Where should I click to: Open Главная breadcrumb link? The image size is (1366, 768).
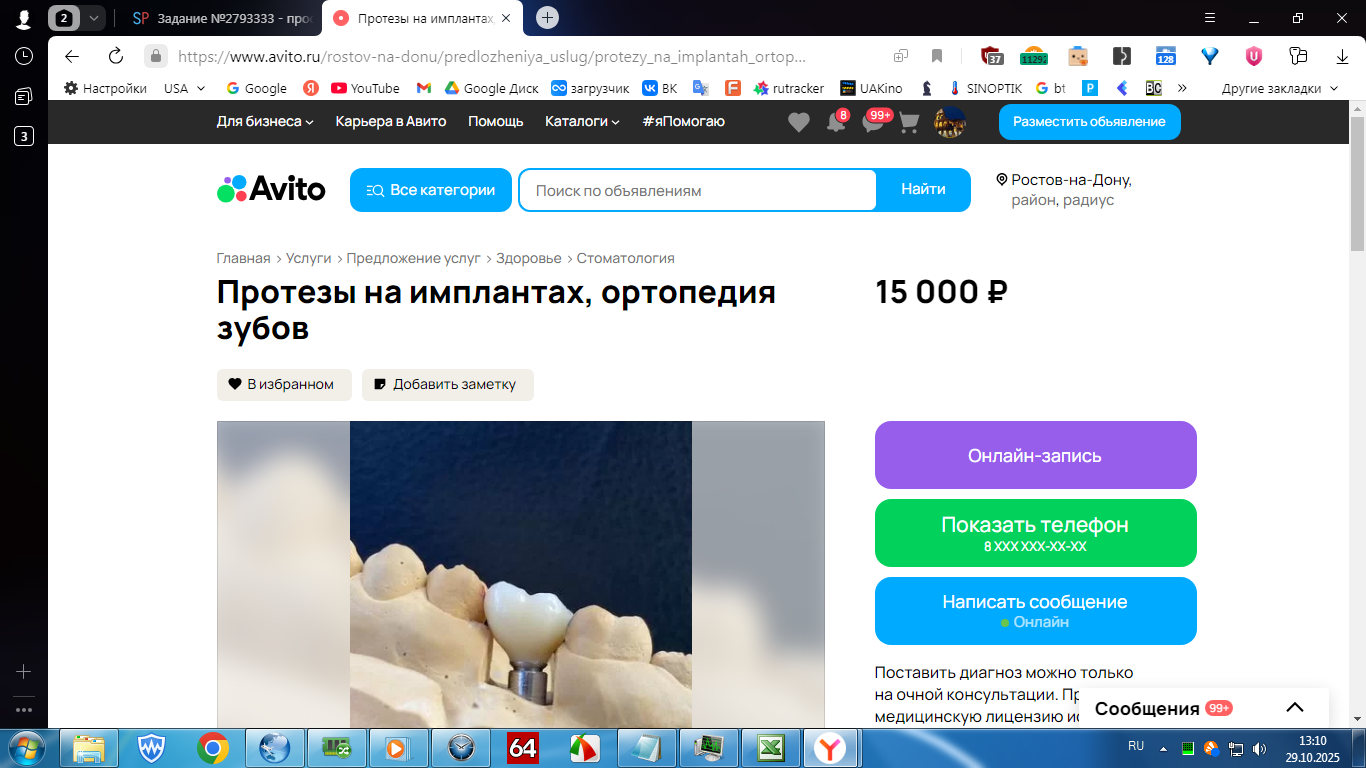243,258
